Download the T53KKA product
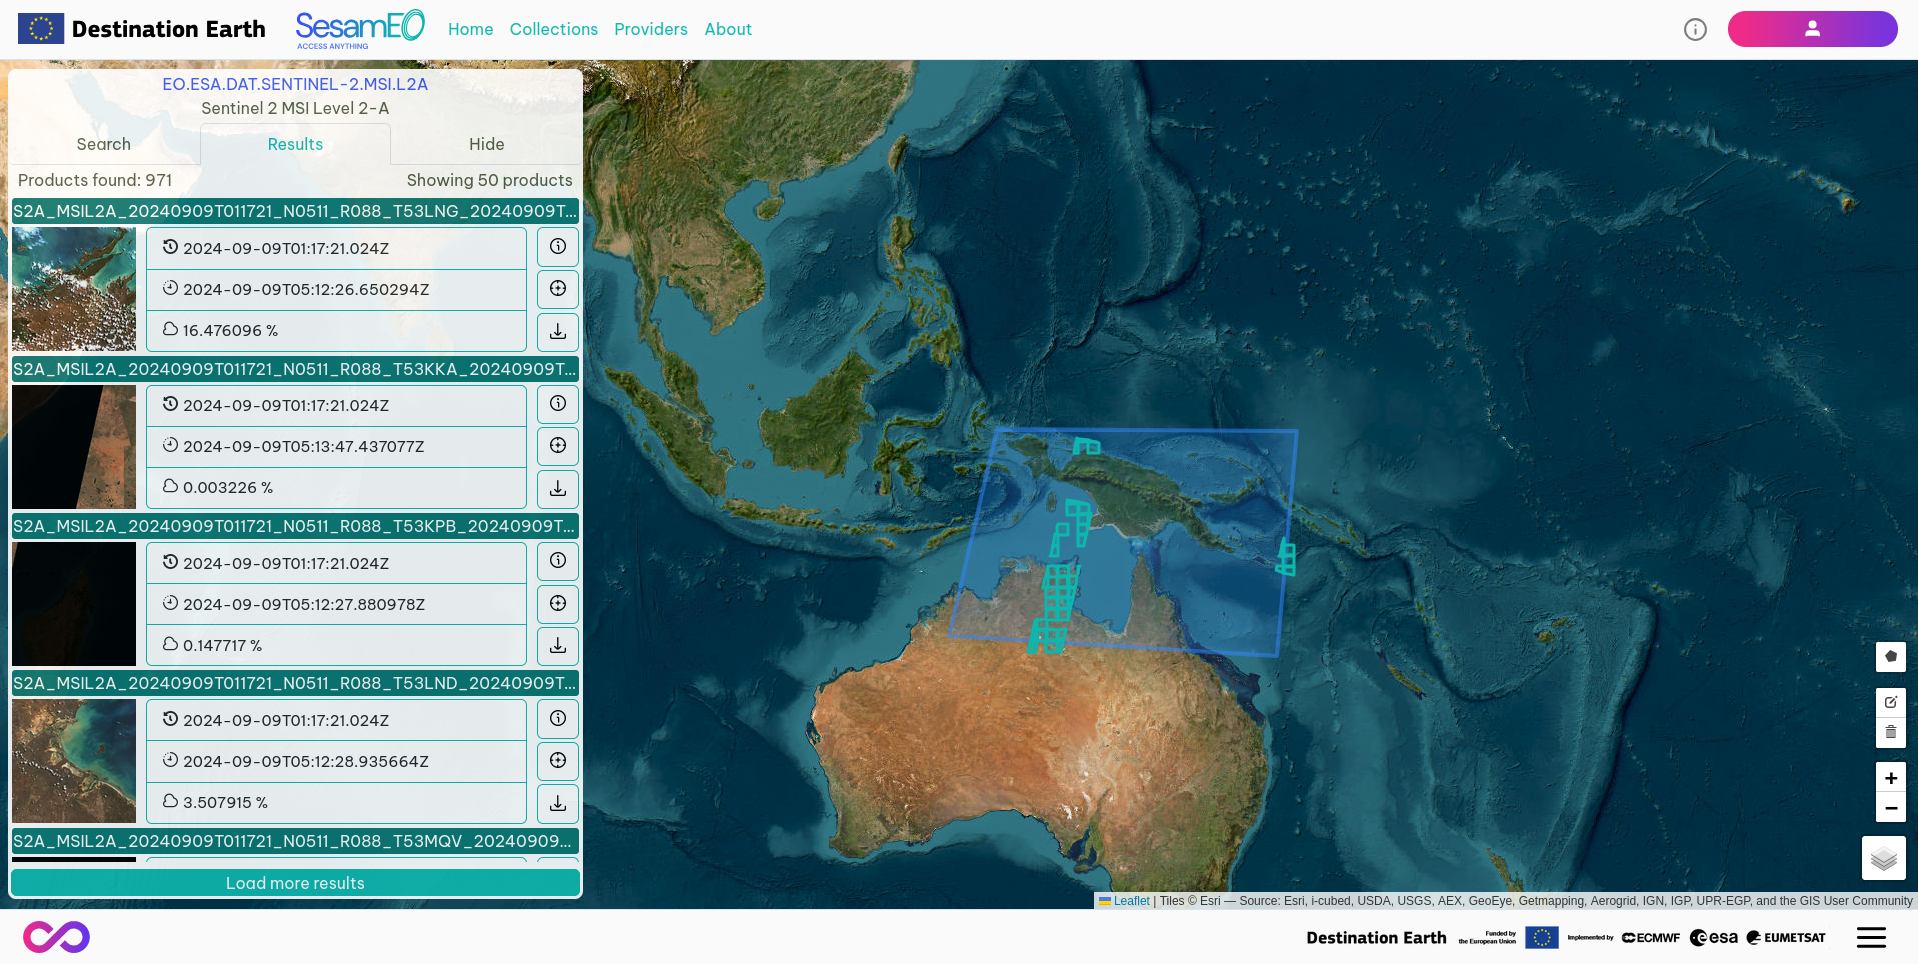Screen dimensions: 1918x964 [558, 488]
